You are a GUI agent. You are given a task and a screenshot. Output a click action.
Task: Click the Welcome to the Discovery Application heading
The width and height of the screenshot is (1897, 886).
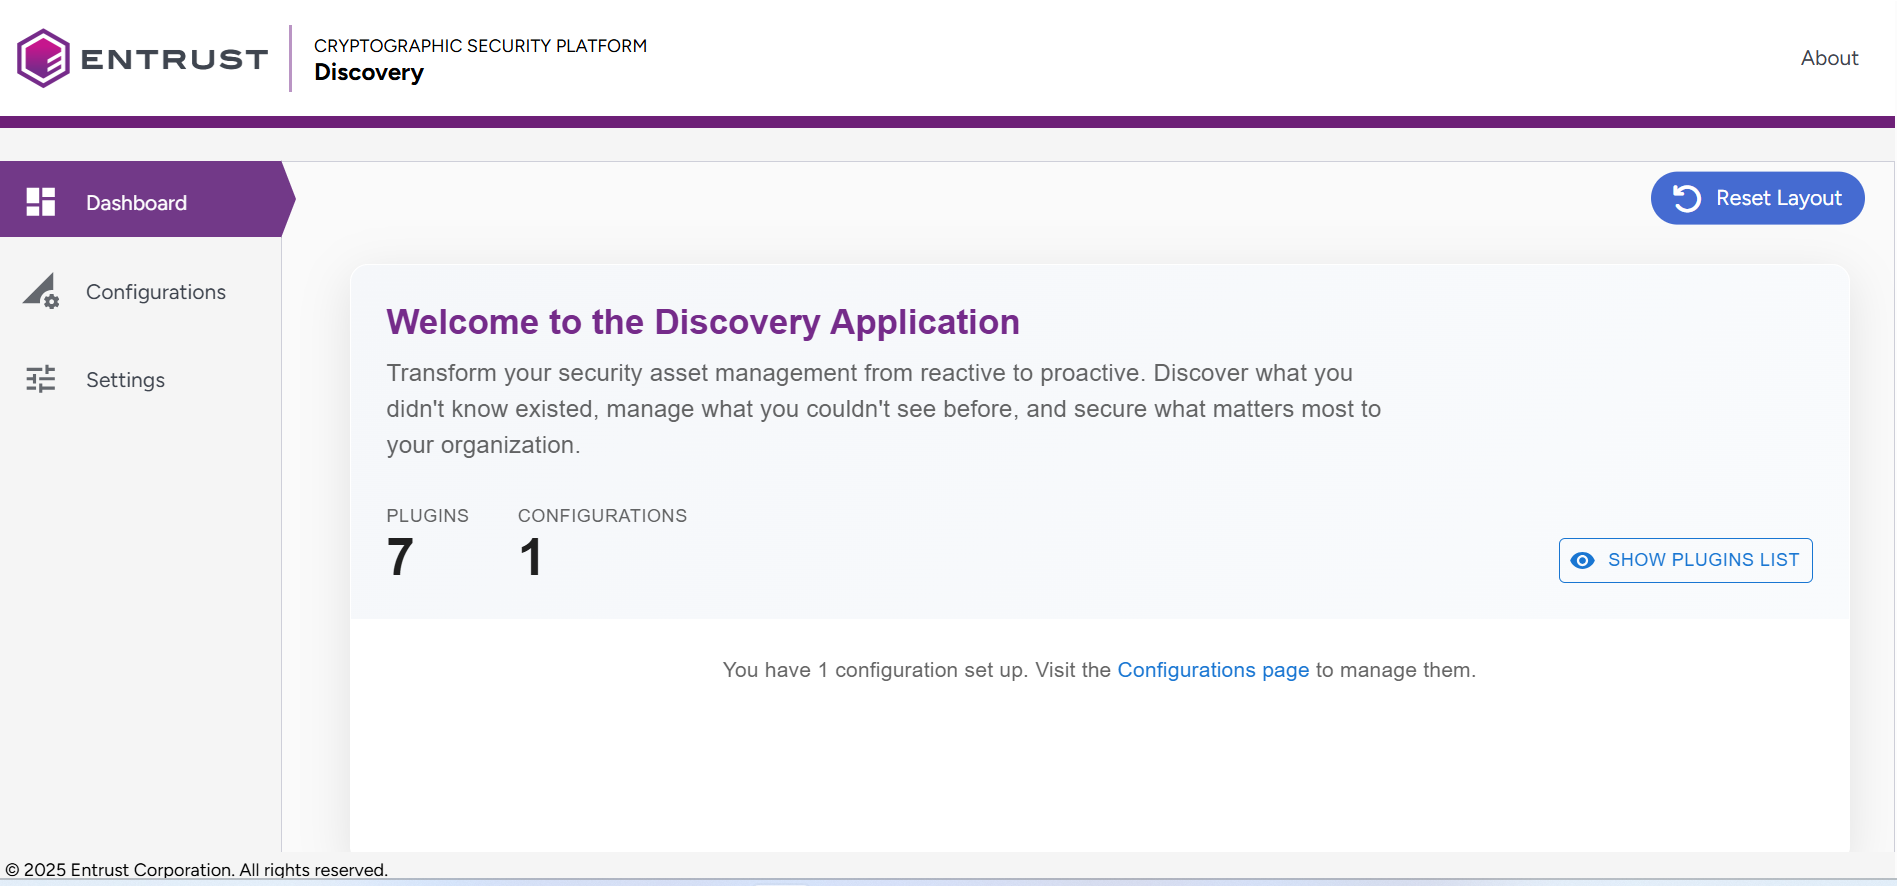pyautogui.click(x=702, y=322)
